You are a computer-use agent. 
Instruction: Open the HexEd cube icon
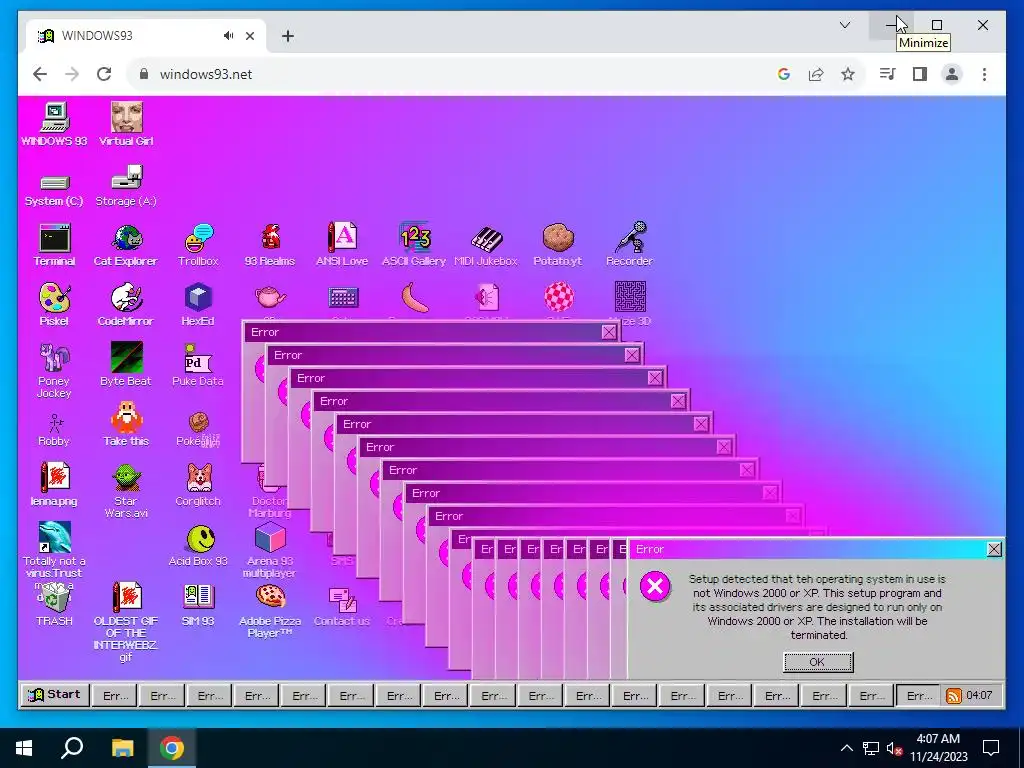click(198, 305)
